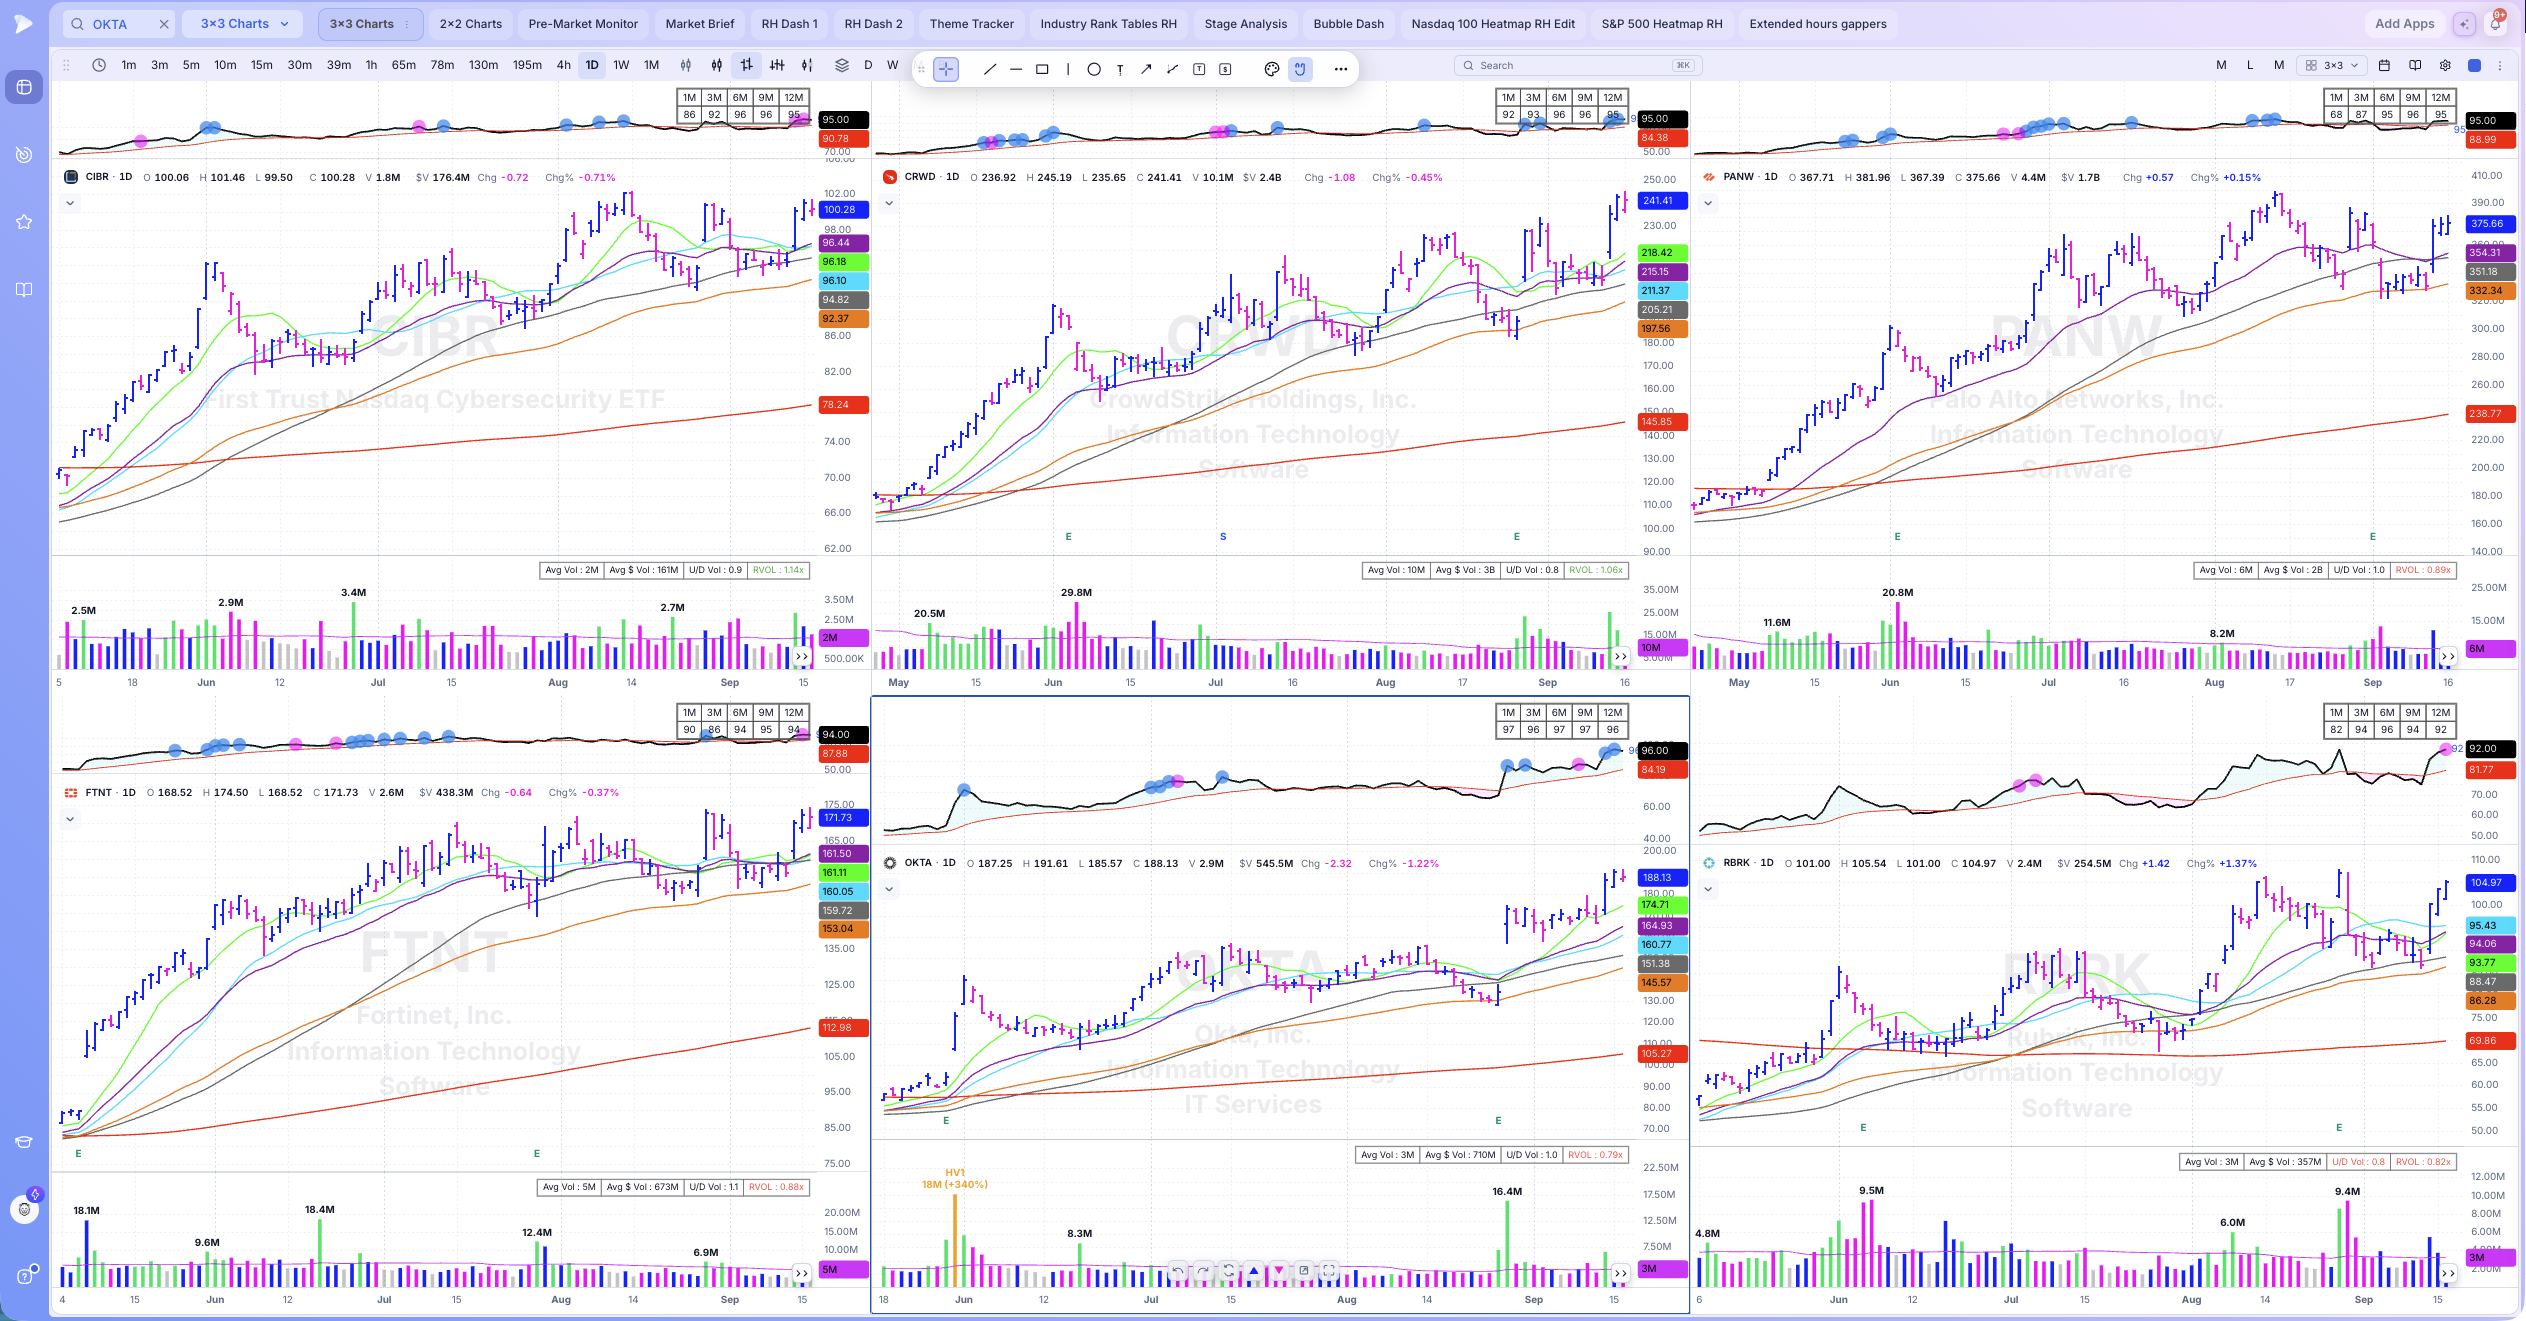Click the L button in top toolbar
2526x1321 pixels.
point(2250,65)
